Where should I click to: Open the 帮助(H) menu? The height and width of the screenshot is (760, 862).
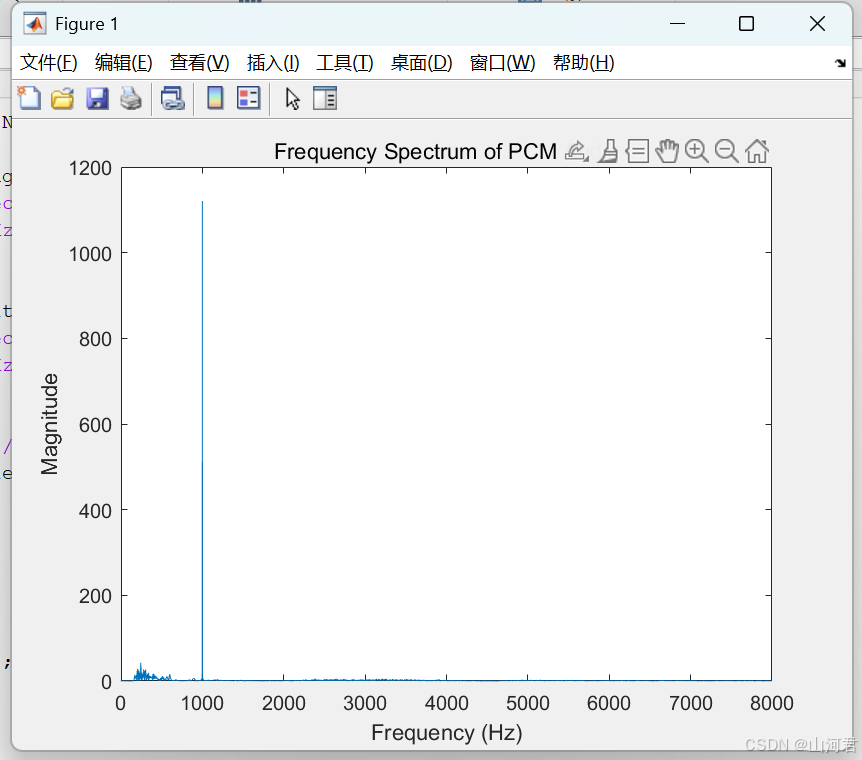pos(584,63)
